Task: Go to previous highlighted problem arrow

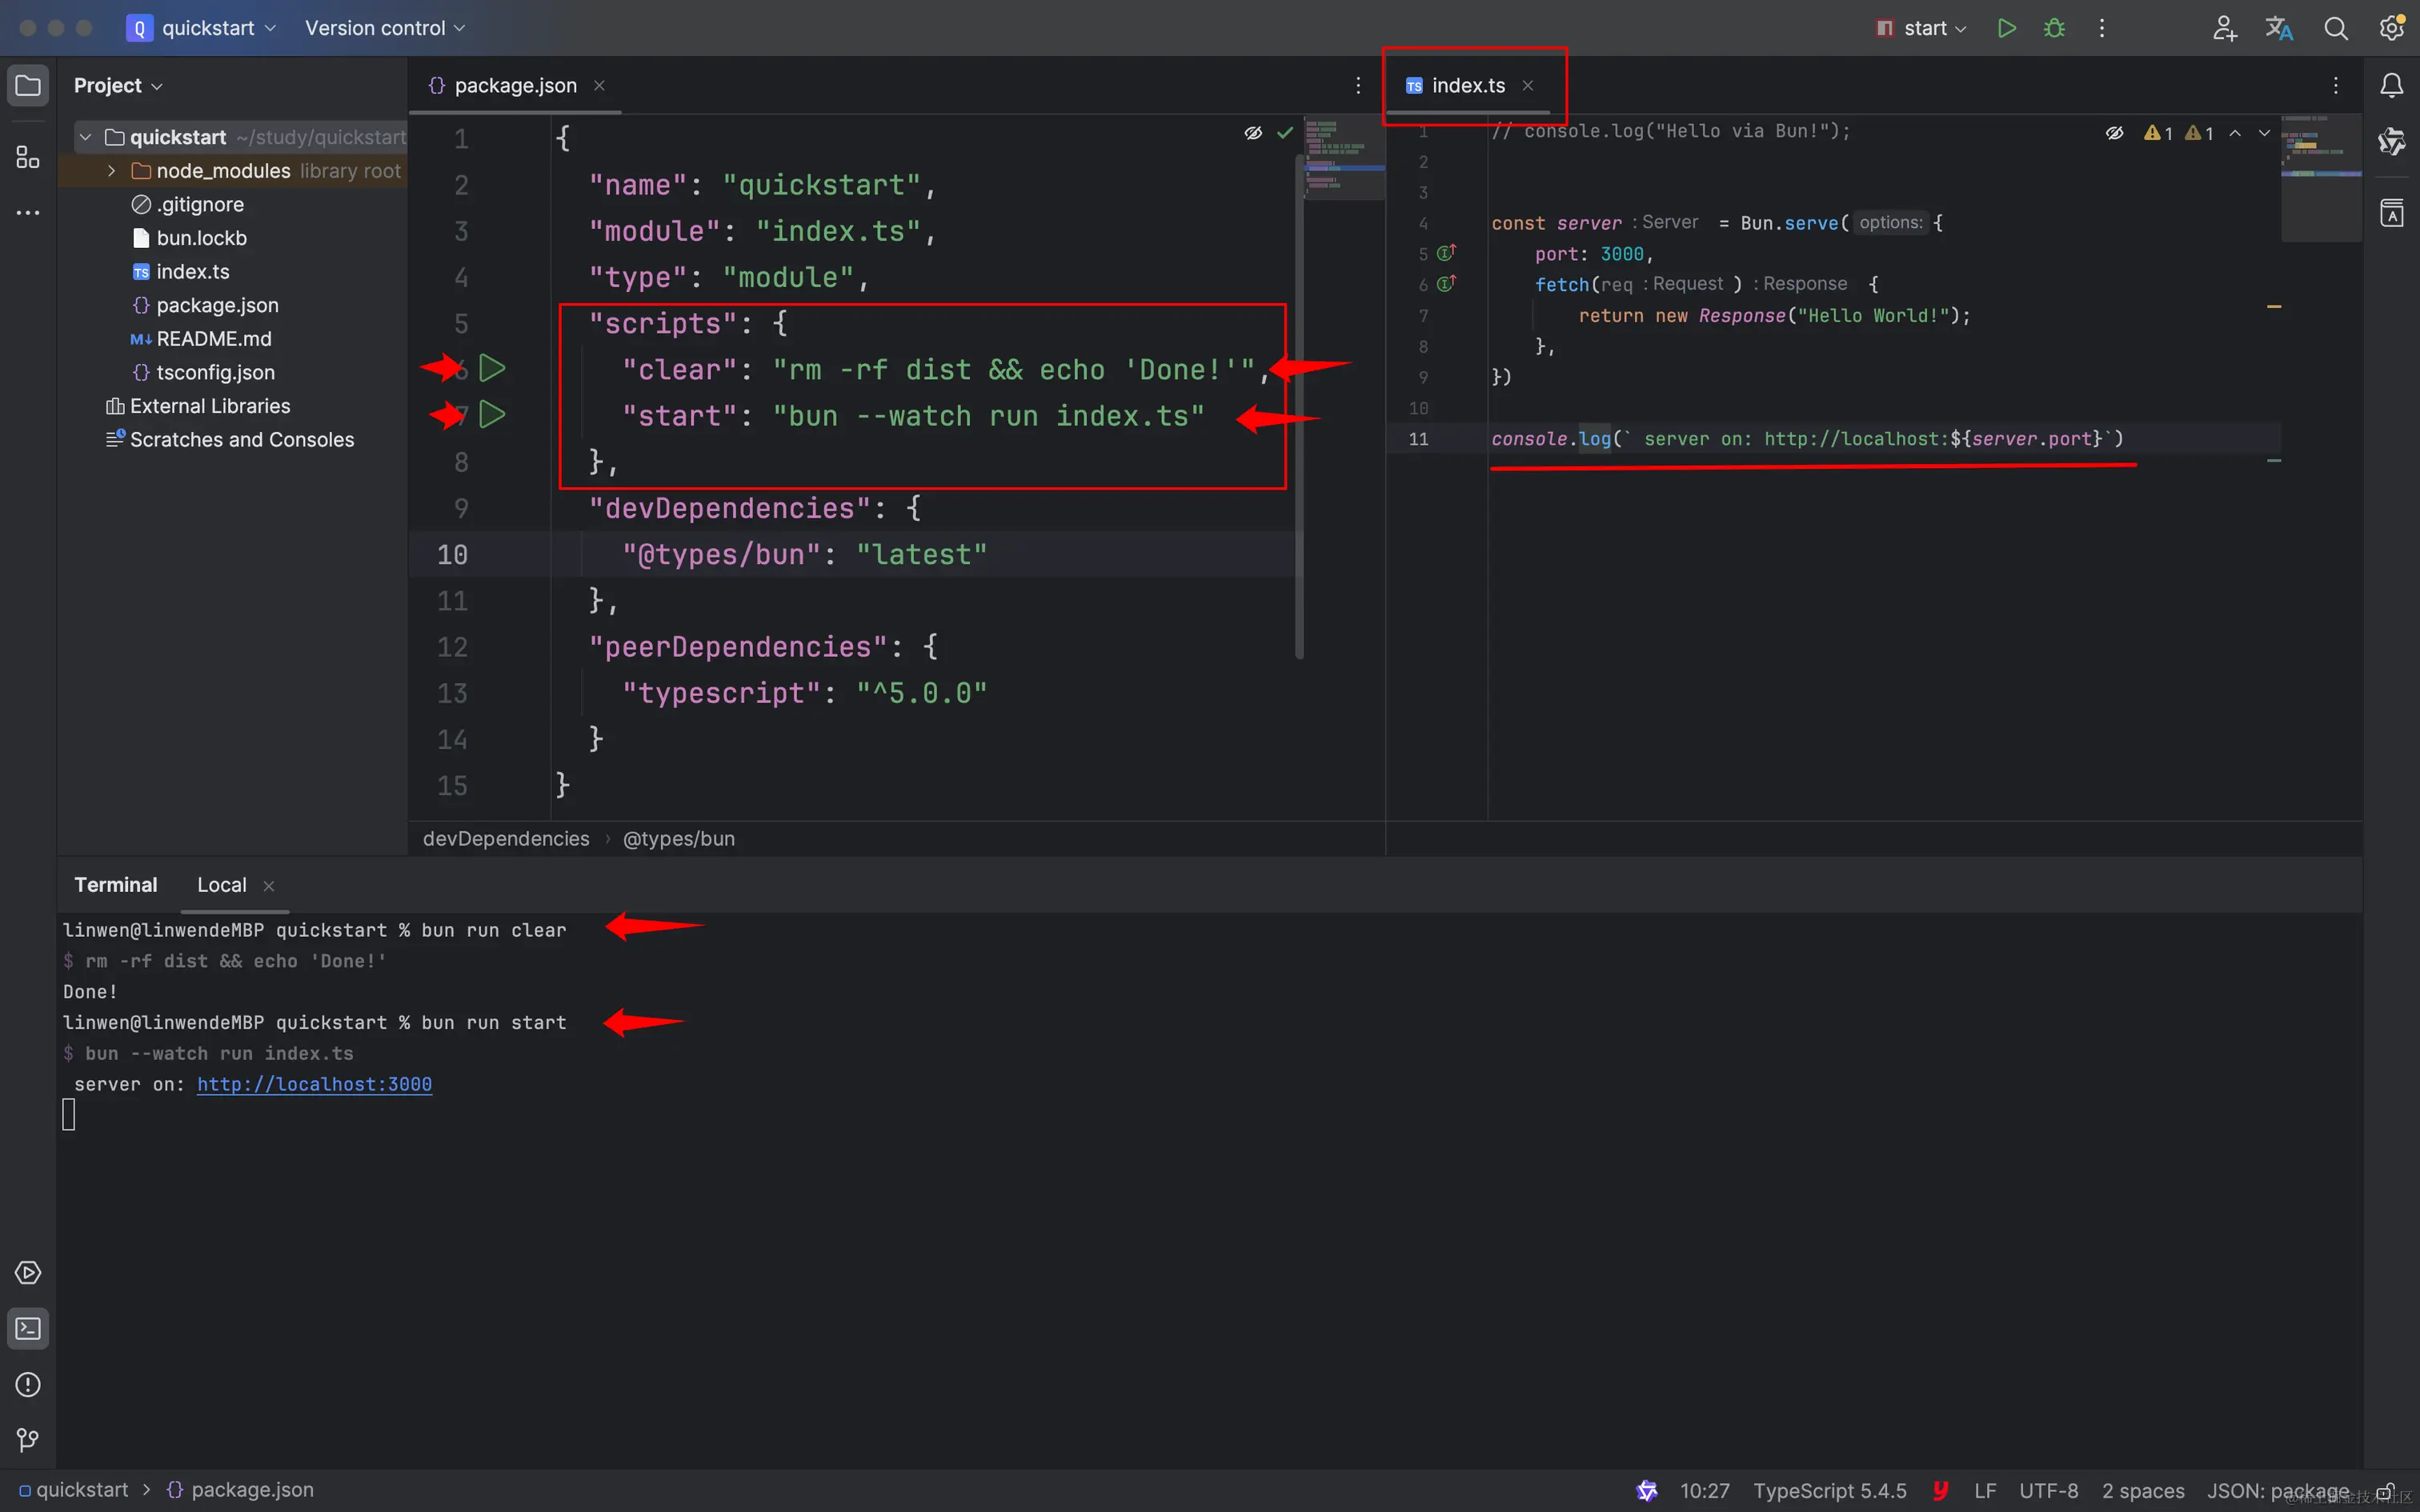Action: (x=2235, y=133)
